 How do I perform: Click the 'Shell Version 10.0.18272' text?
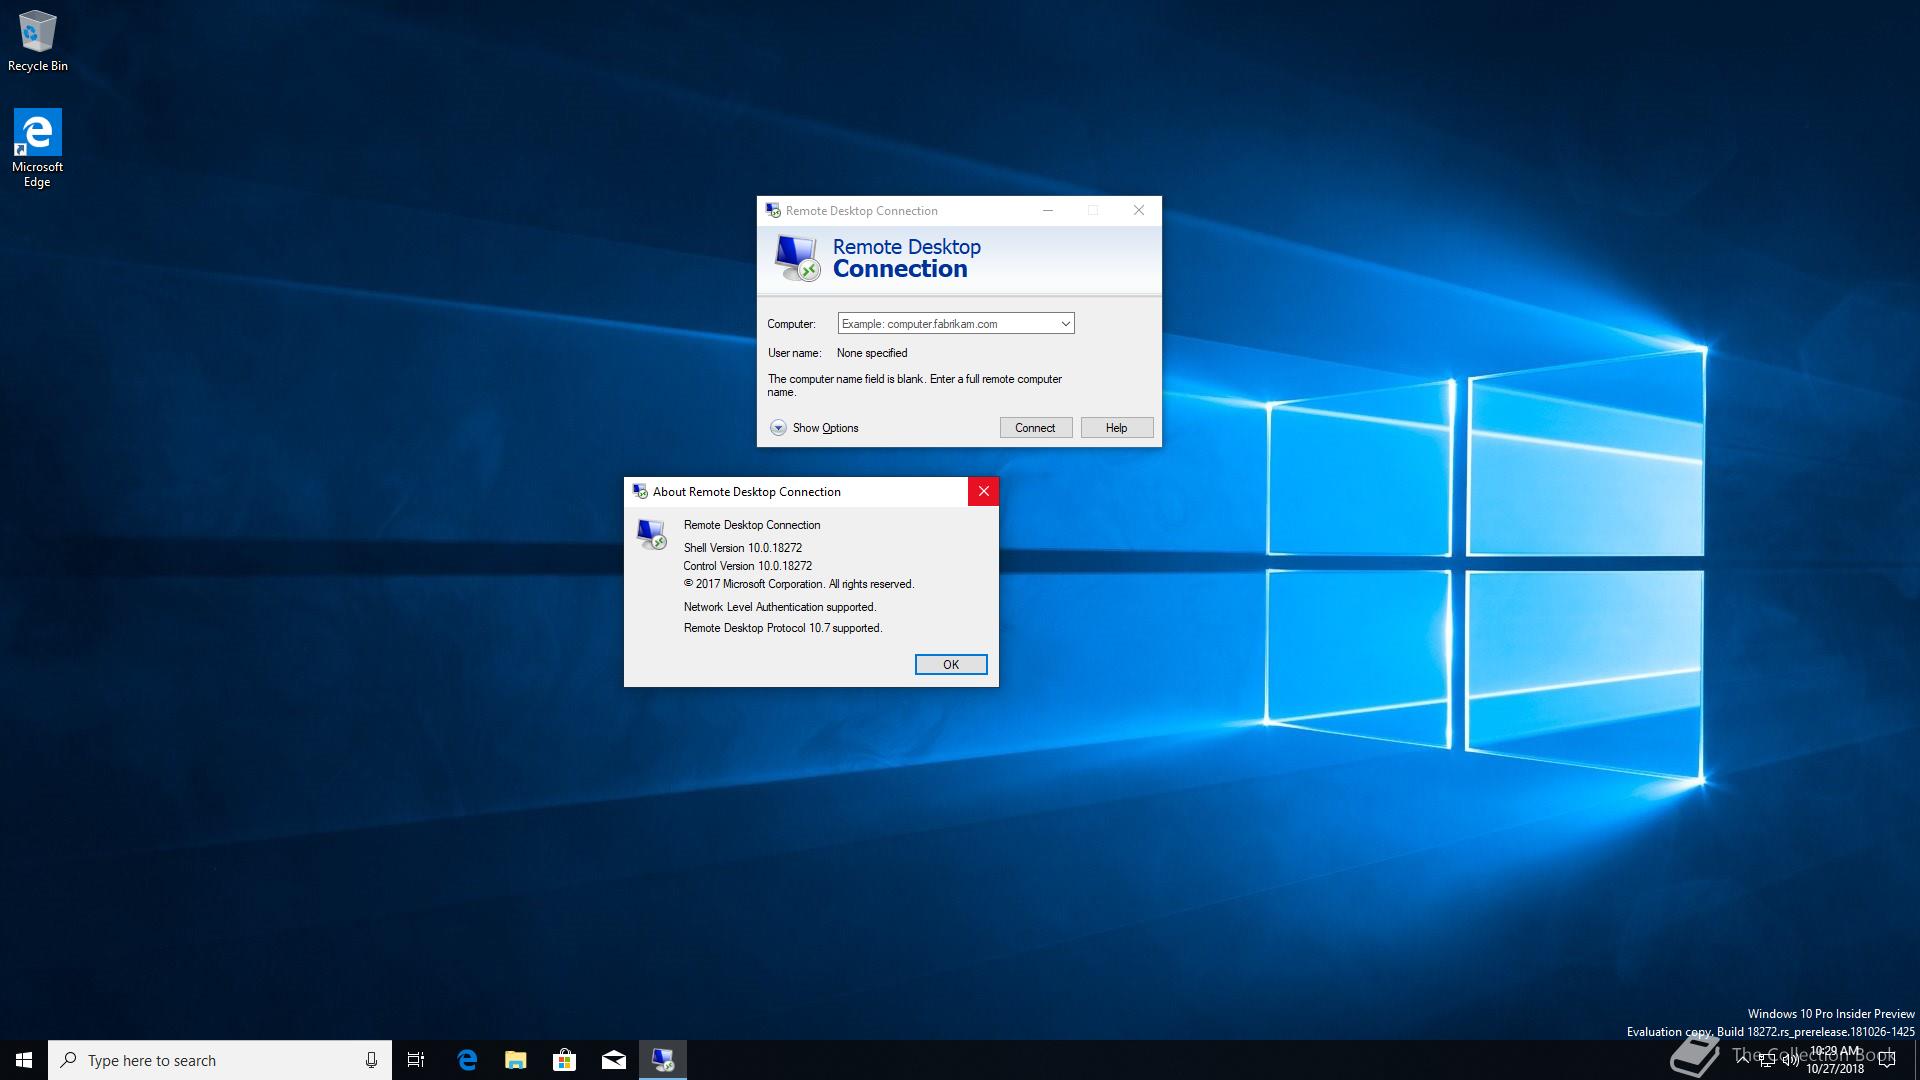click(x=743, y=548)
